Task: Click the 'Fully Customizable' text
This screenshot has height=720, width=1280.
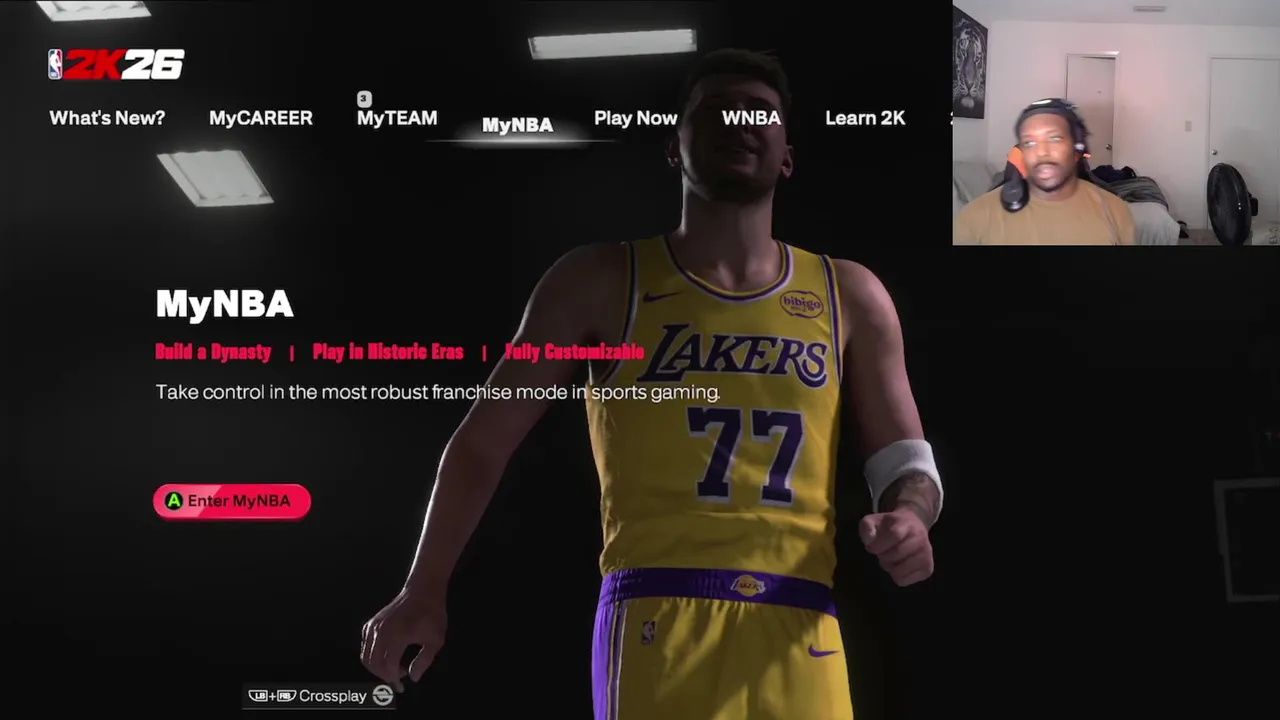Action: [574, 352]
